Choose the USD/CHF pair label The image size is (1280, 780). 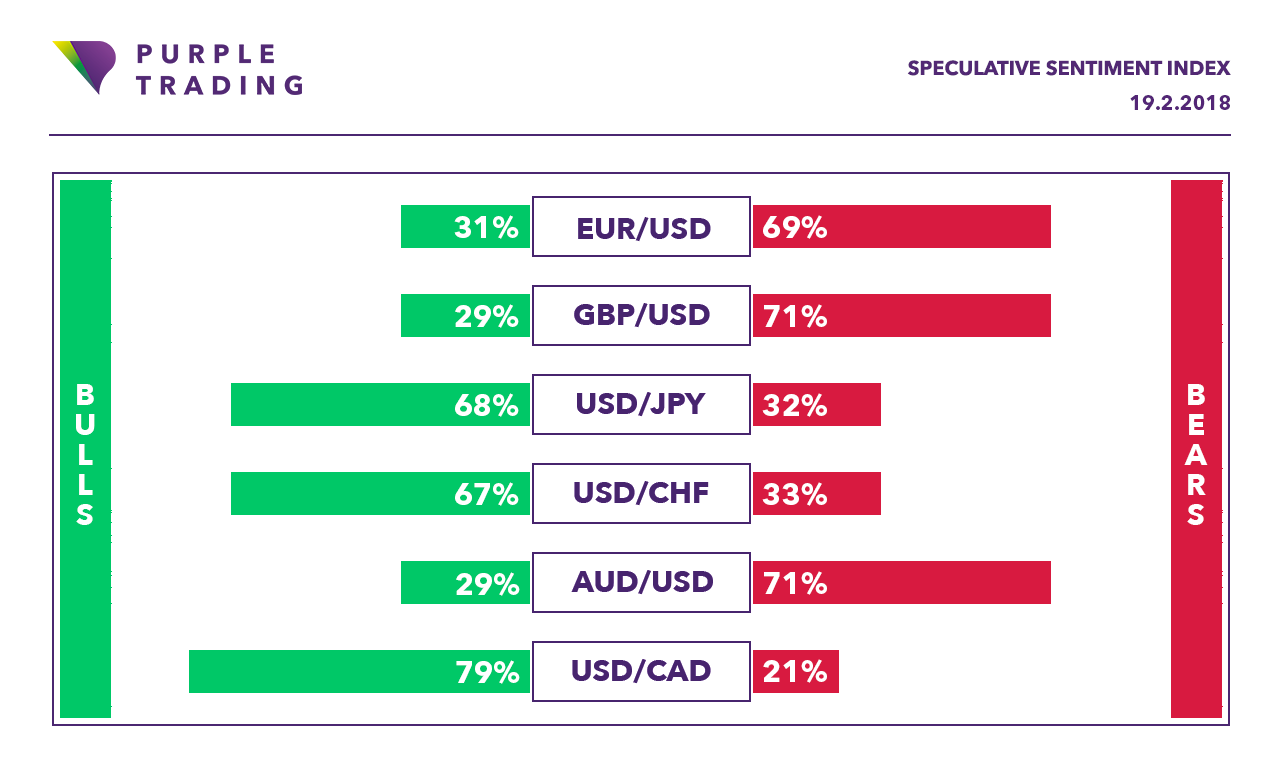pyautogui.click(x=641, y=494)
